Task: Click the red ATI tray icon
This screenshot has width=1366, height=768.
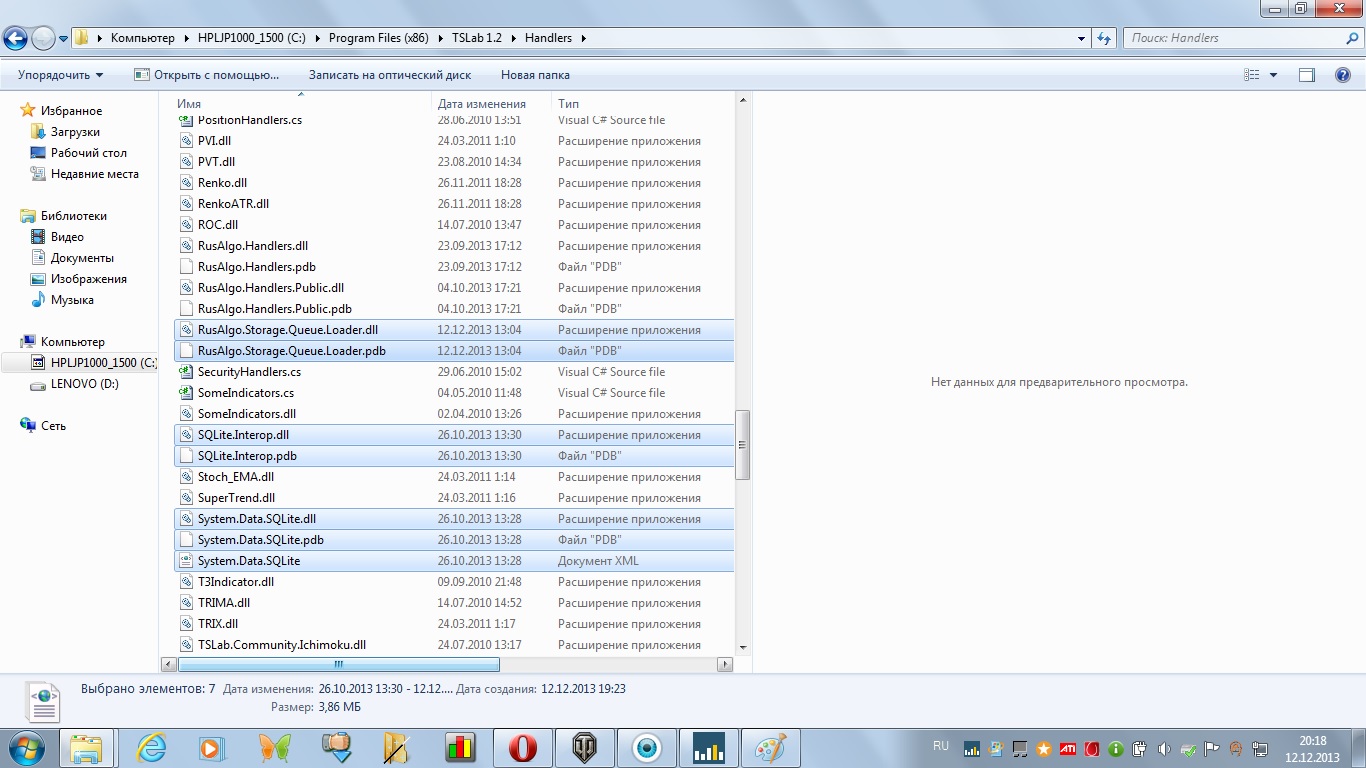Action: pos(1068,749)
